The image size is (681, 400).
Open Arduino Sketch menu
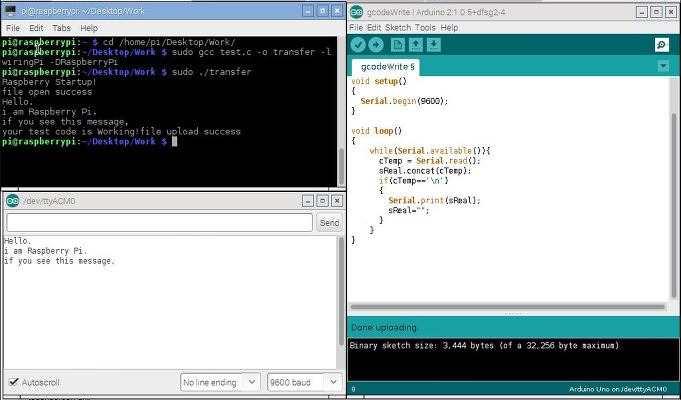(x=398, y=27)
